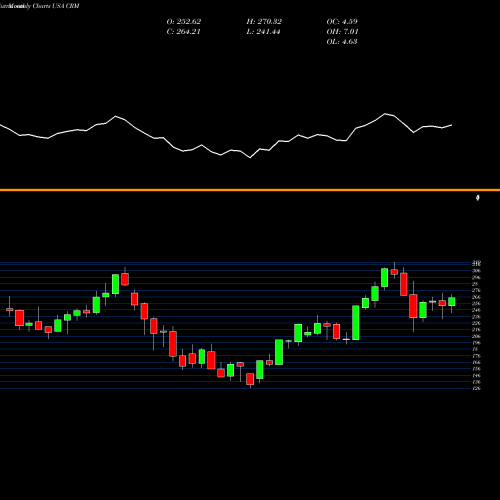Click the orange horizontal indicator line
This screenshot has height=500, width=500.
250,190
